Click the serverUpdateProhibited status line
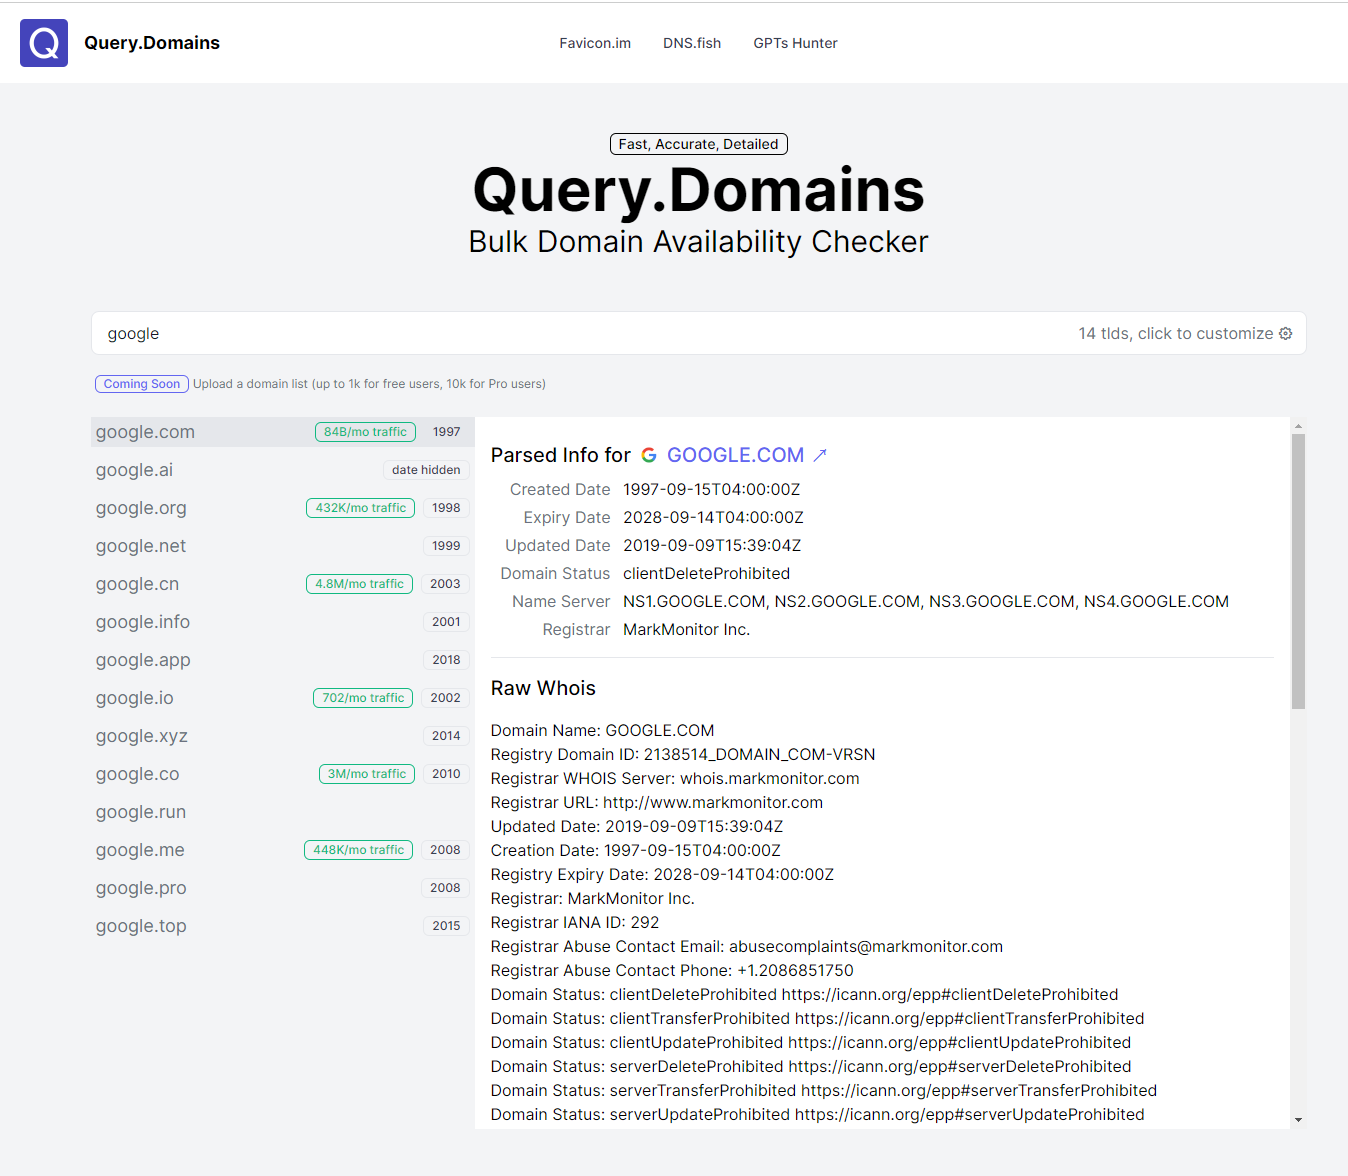1348x1176 pixels. [x=818, y=1114]
